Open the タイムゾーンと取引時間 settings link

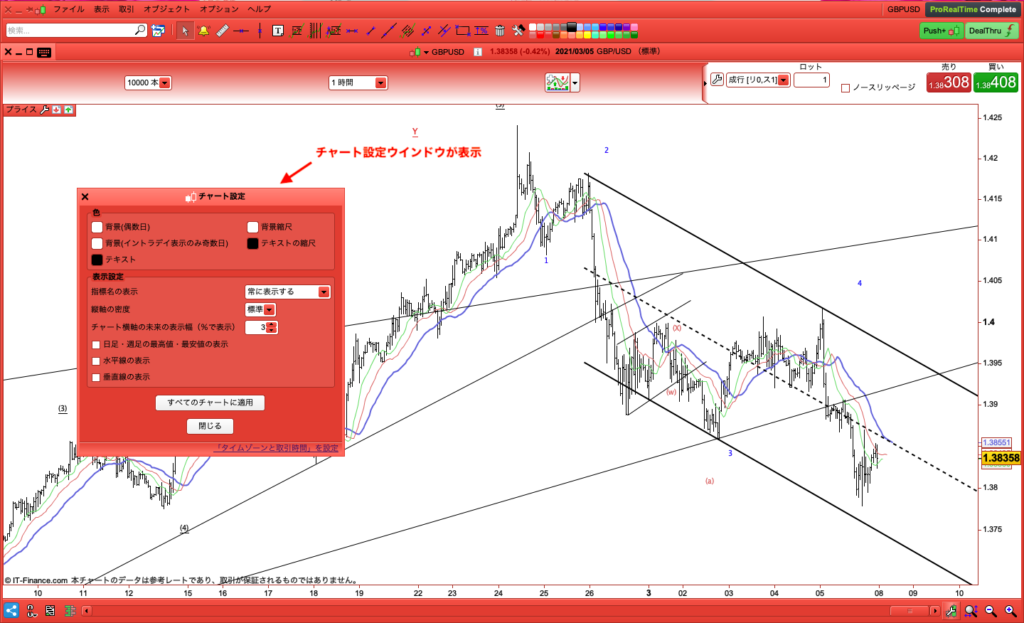point(277,448)
